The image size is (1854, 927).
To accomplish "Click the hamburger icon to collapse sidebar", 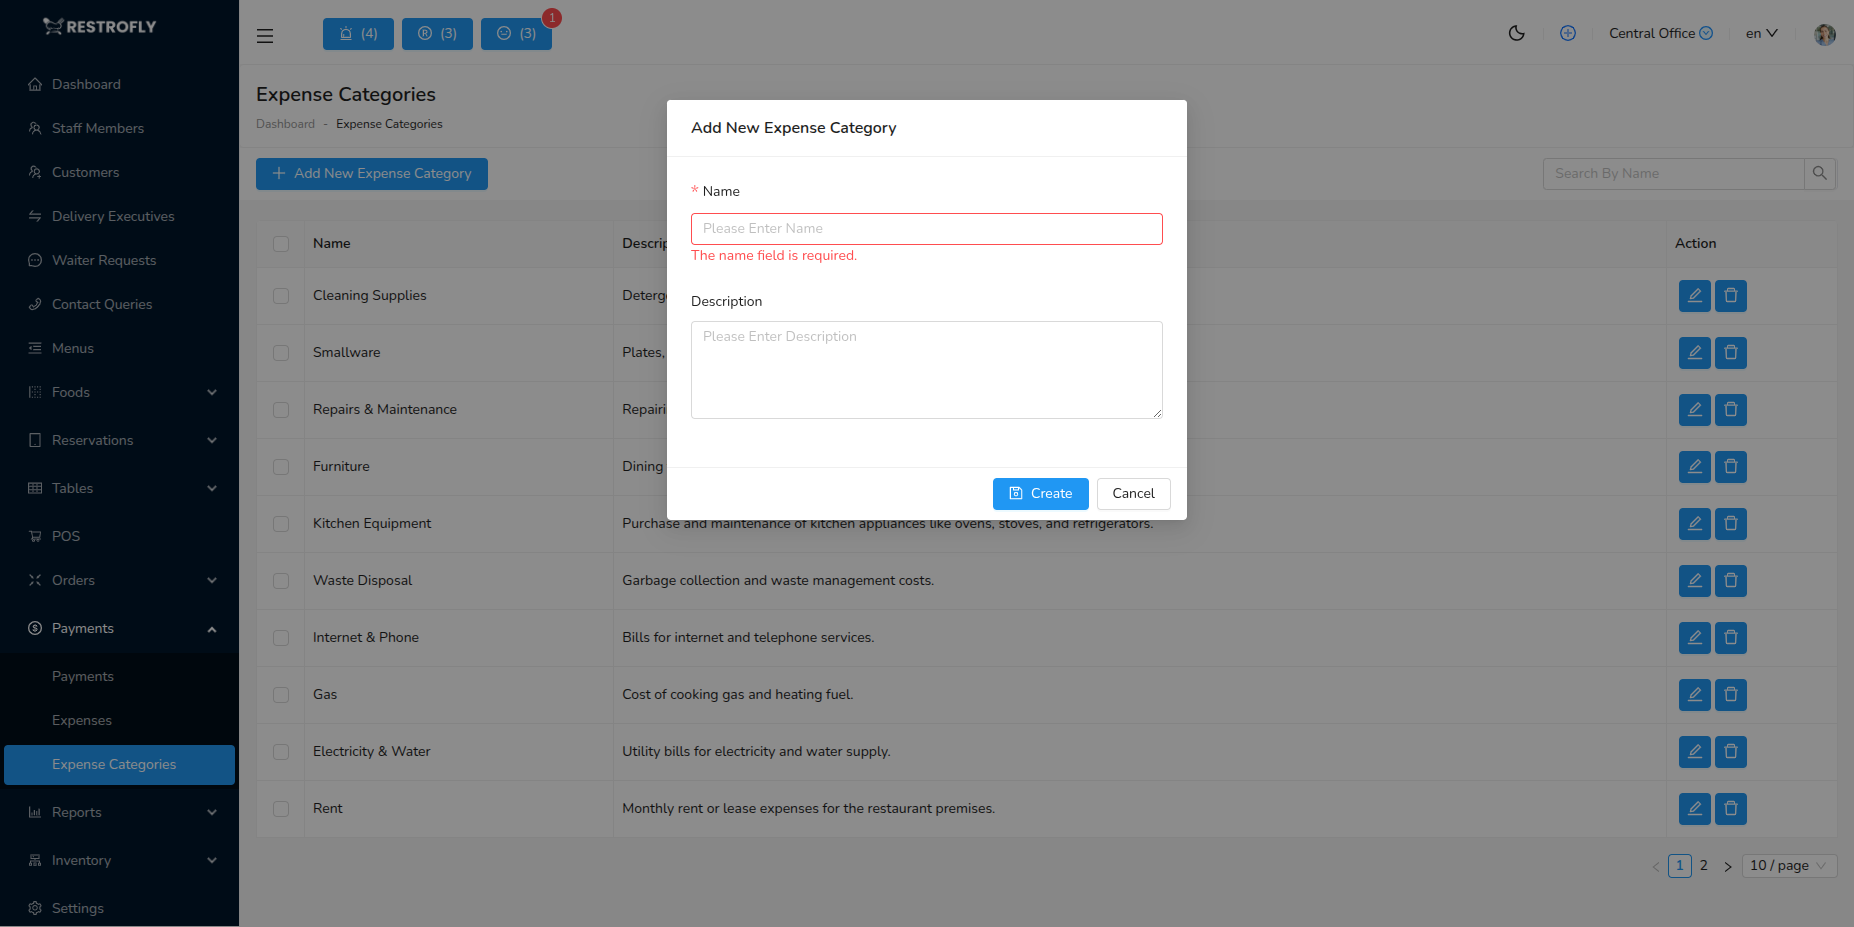I will tap(264, 35).
